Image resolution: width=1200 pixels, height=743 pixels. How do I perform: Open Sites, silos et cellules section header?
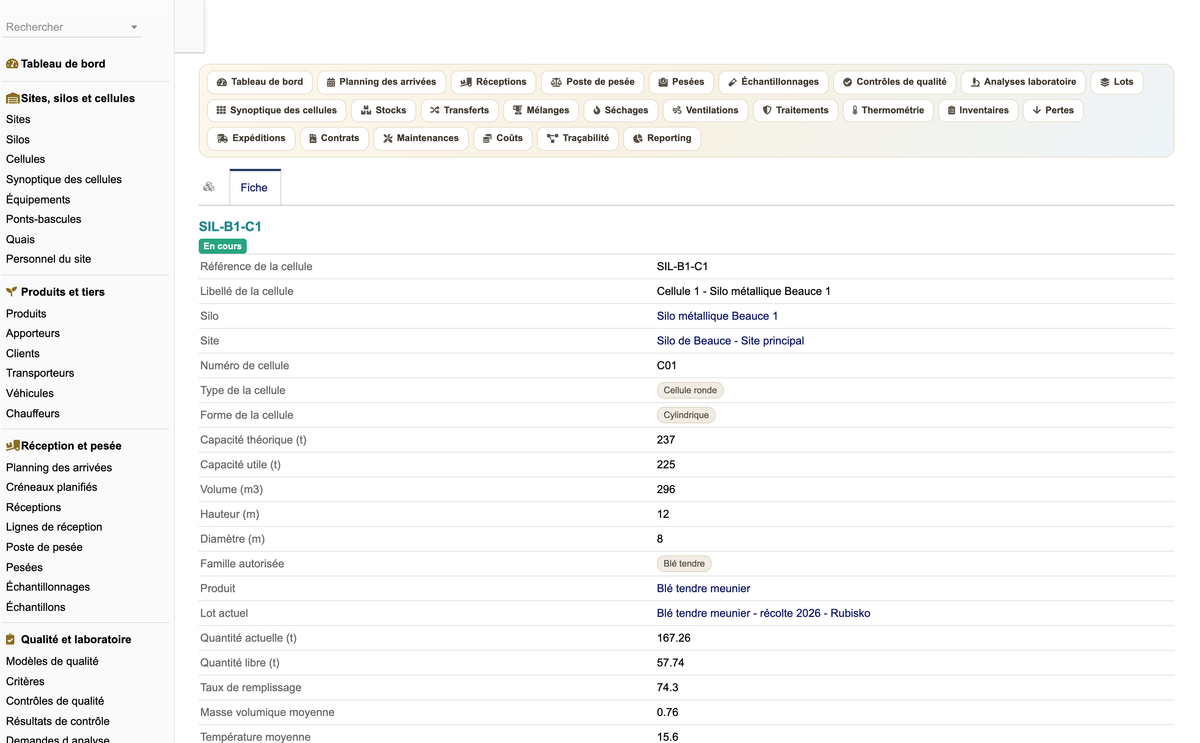click(x=70, y=98)
